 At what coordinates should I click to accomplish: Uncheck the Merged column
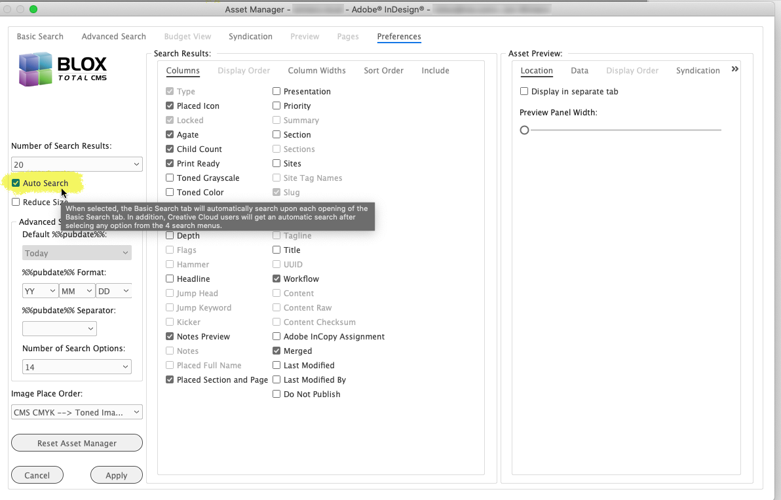pos(276,352)
